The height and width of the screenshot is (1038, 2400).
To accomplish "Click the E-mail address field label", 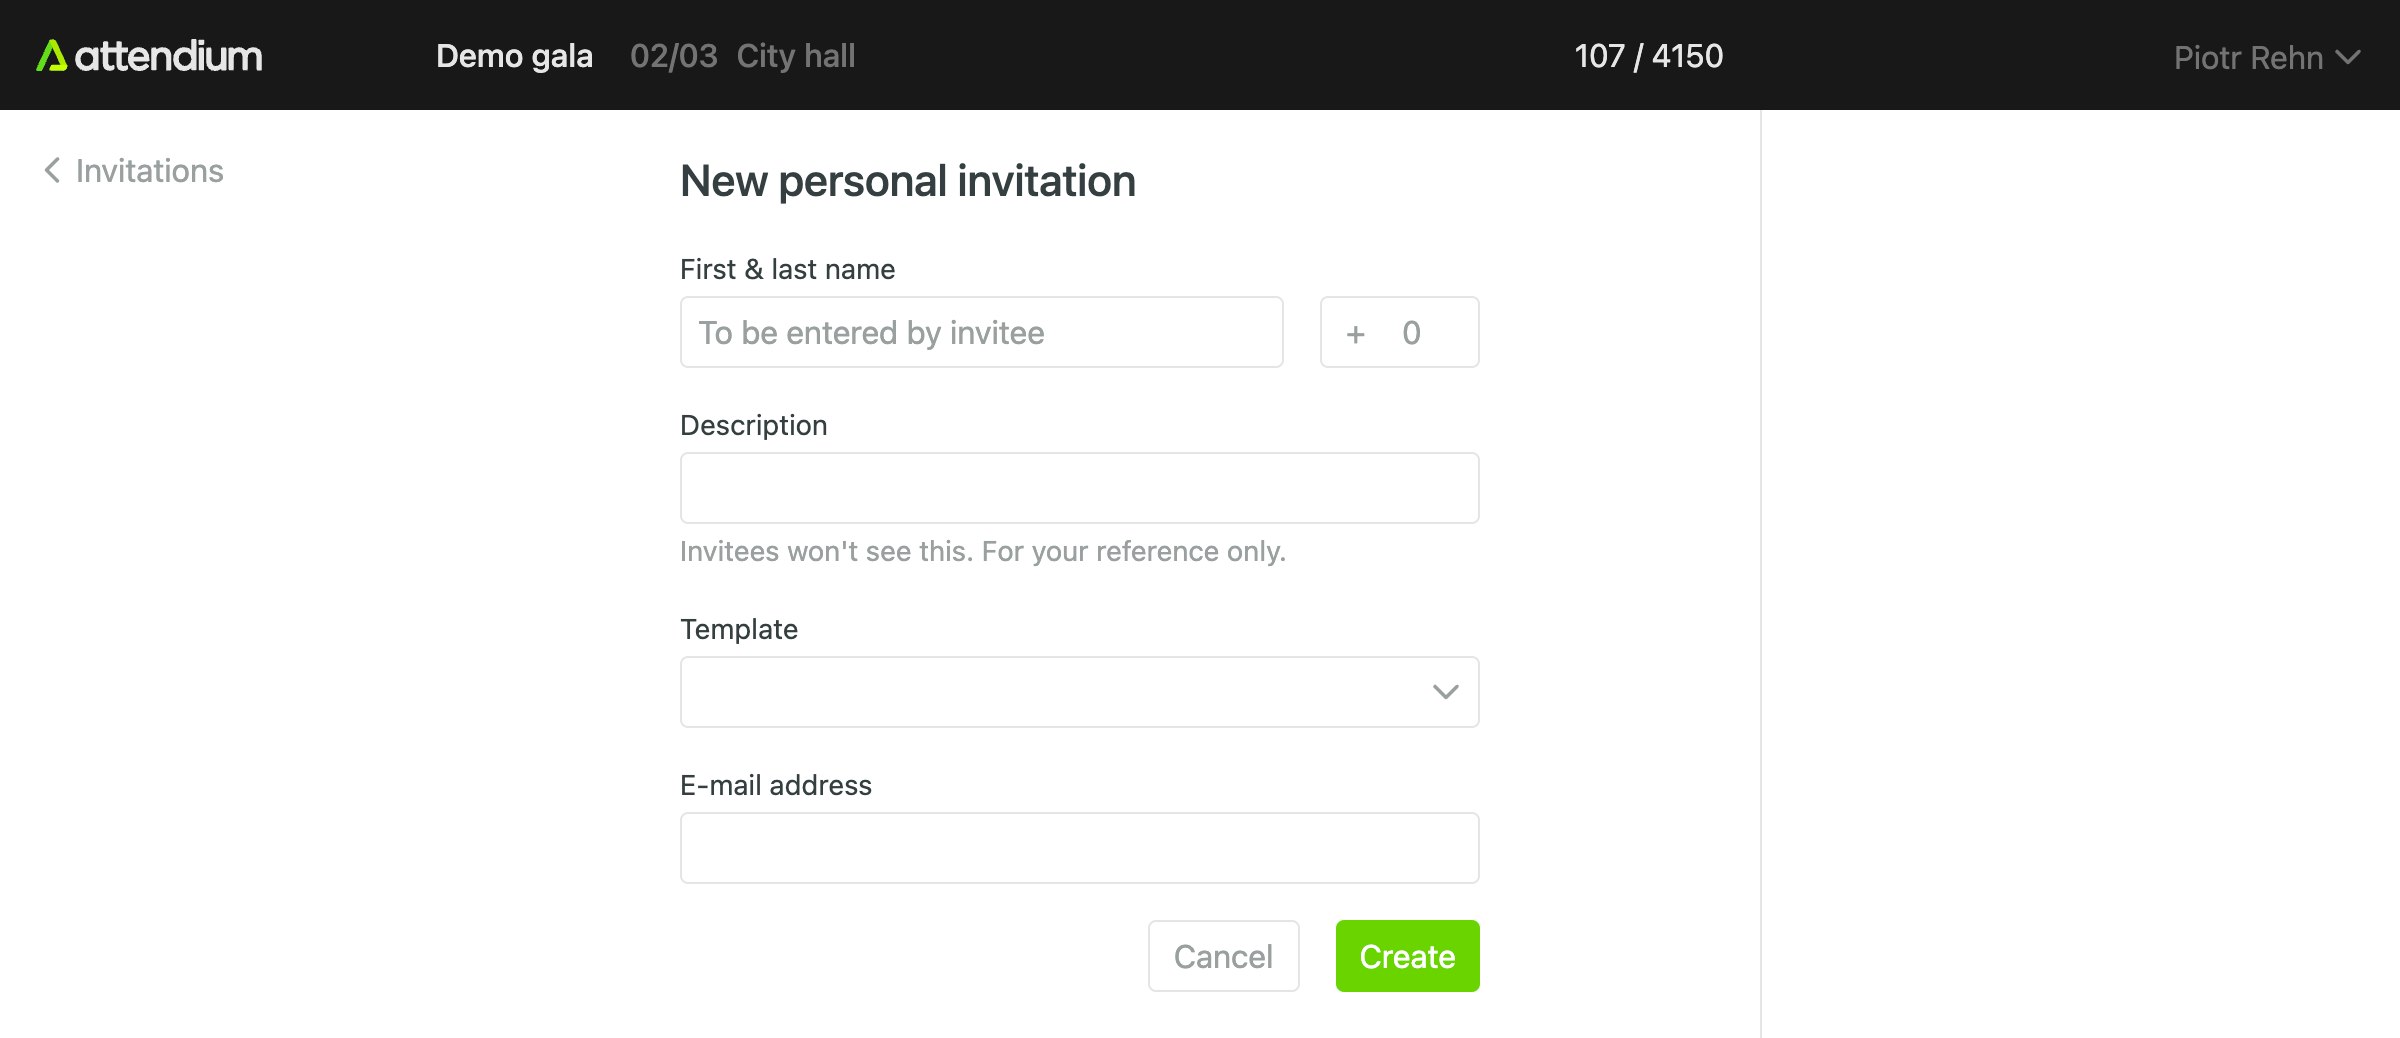I will tap(775, 785).
